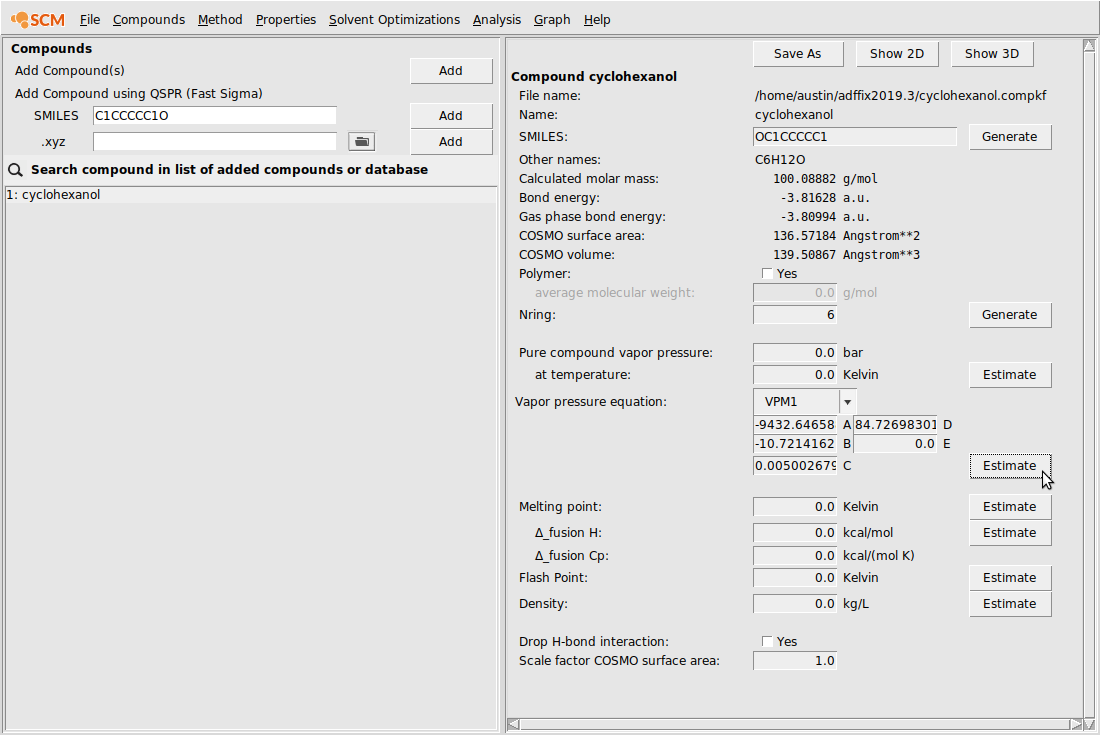
Task: Click the C6H12O other names value
Action: click(780, 160)
